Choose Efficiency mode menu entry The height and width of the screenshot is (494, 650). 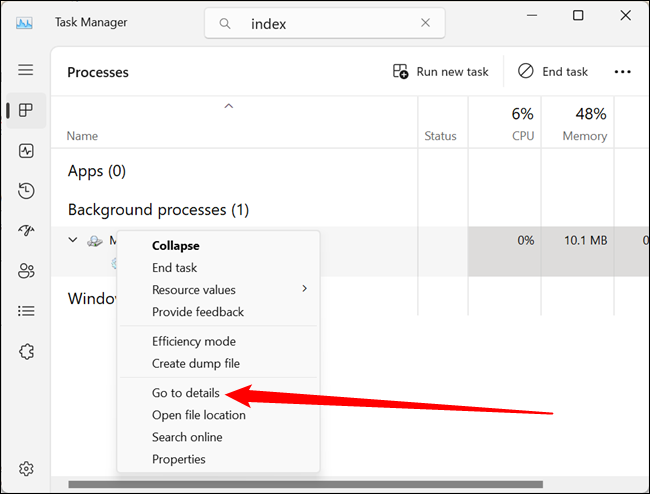pyautogui.click(x=218, y=341)
